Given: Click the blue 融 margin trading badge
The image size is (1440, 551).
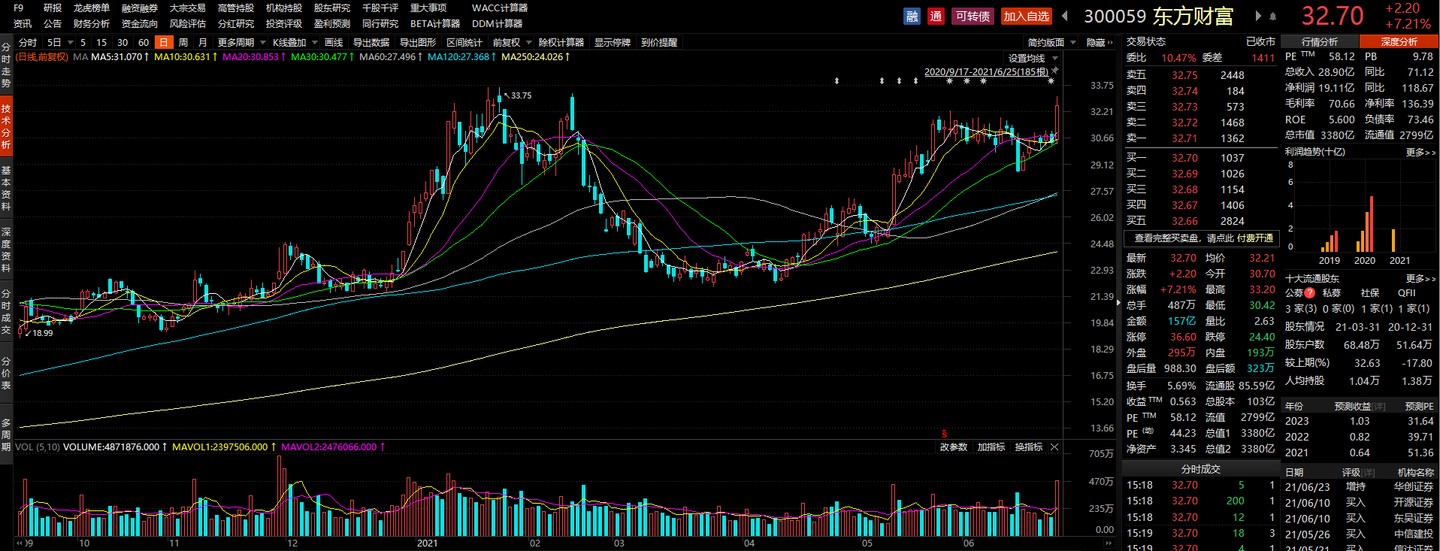Looking at the screenshot, I should [912, 15].
